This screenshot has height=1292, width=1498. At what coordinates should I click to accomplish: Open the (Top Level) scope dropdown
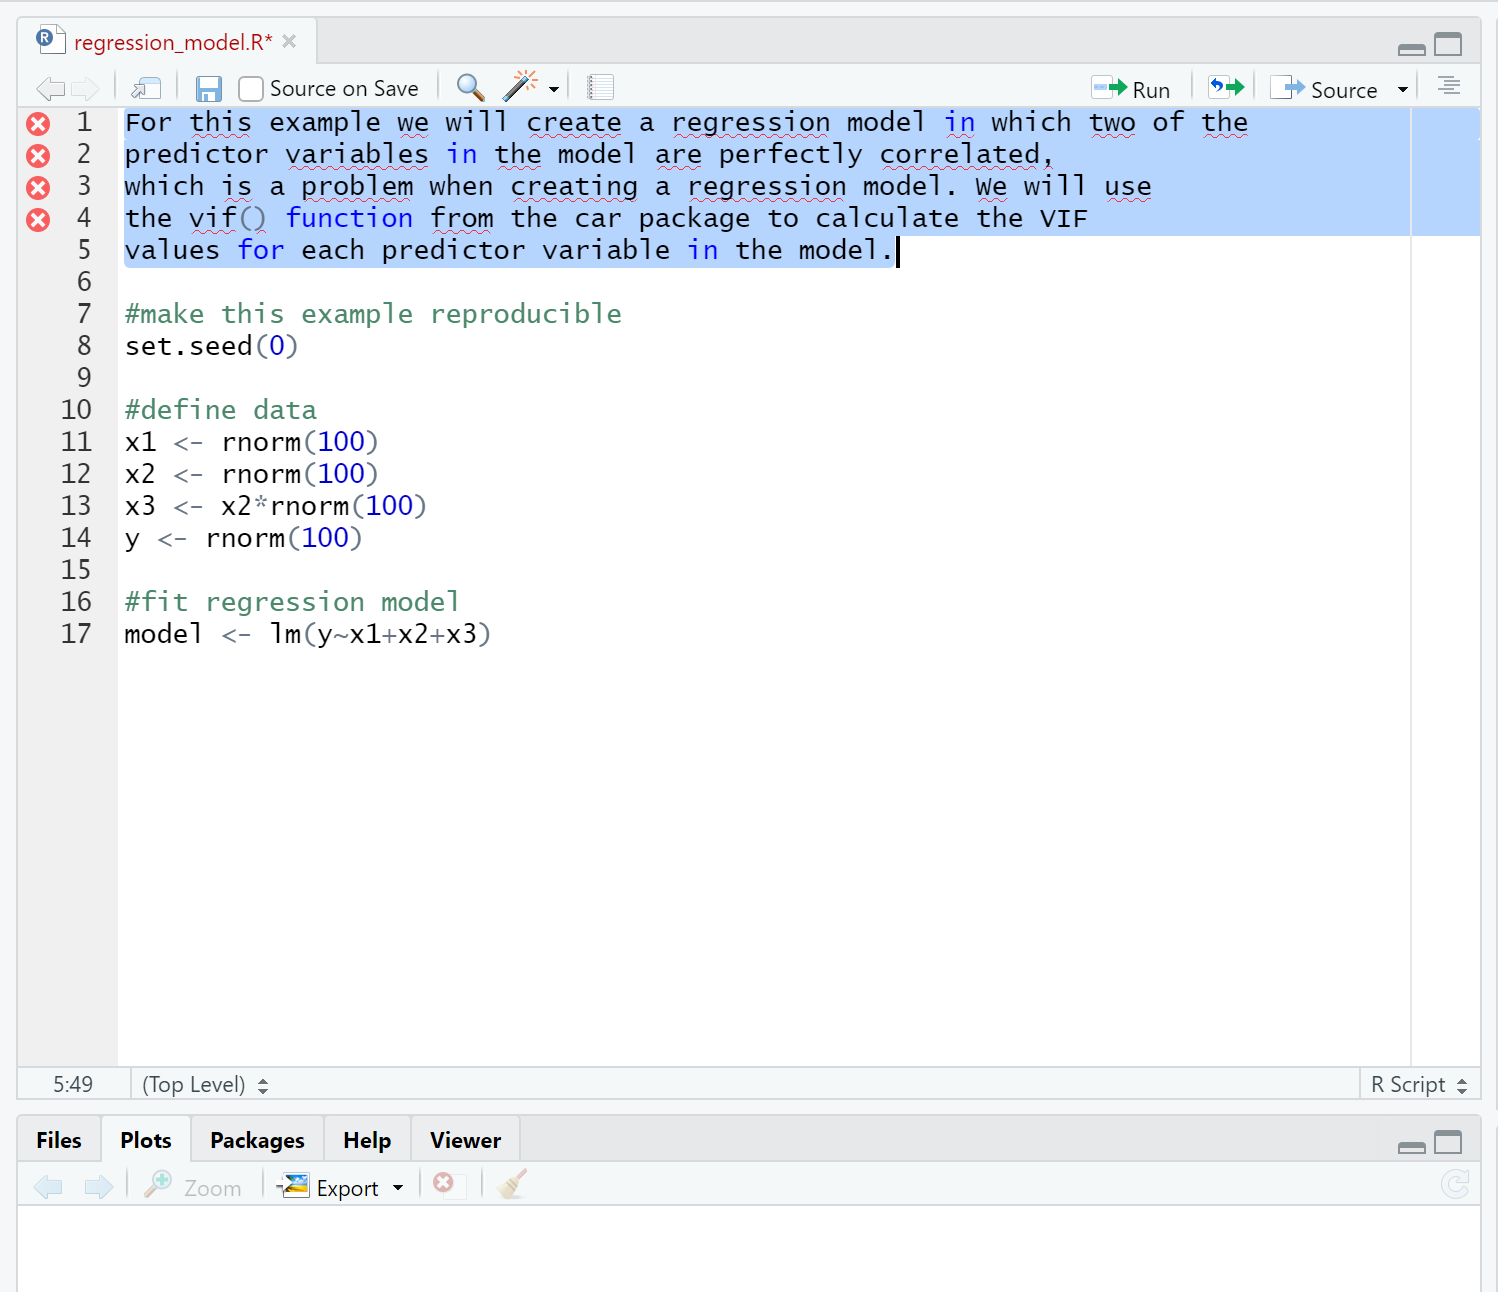pyautogui.click(x=205, y=1085)
